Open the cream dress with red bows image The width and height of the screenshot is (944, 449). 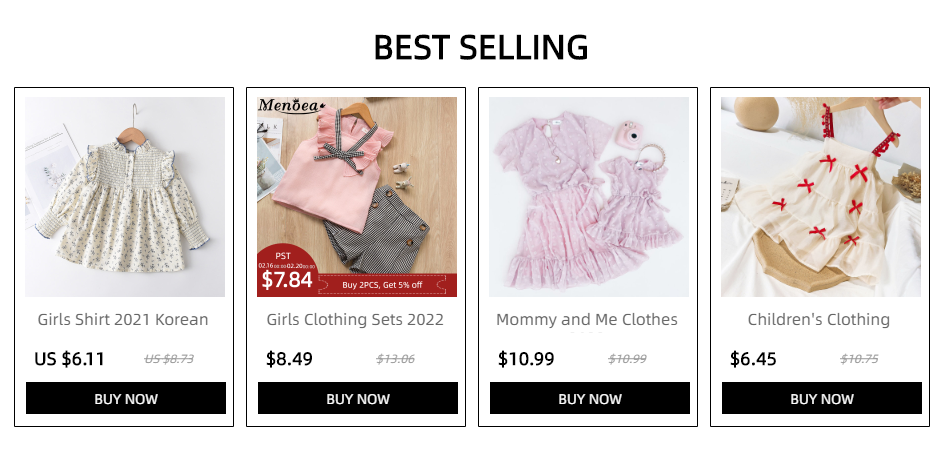(x=821, y=197)
